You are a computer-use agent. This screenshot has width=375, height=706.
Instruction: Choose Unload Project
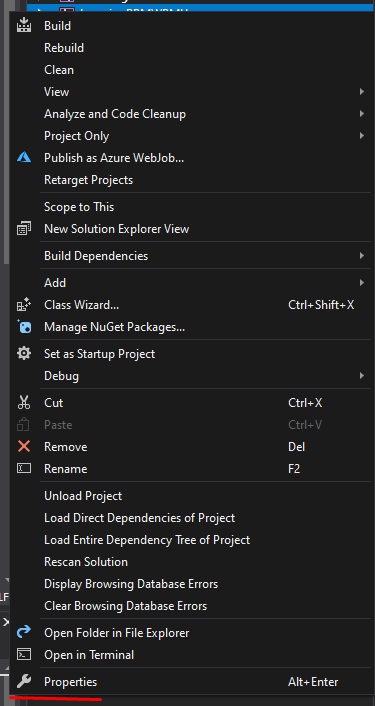click(83, 496)
